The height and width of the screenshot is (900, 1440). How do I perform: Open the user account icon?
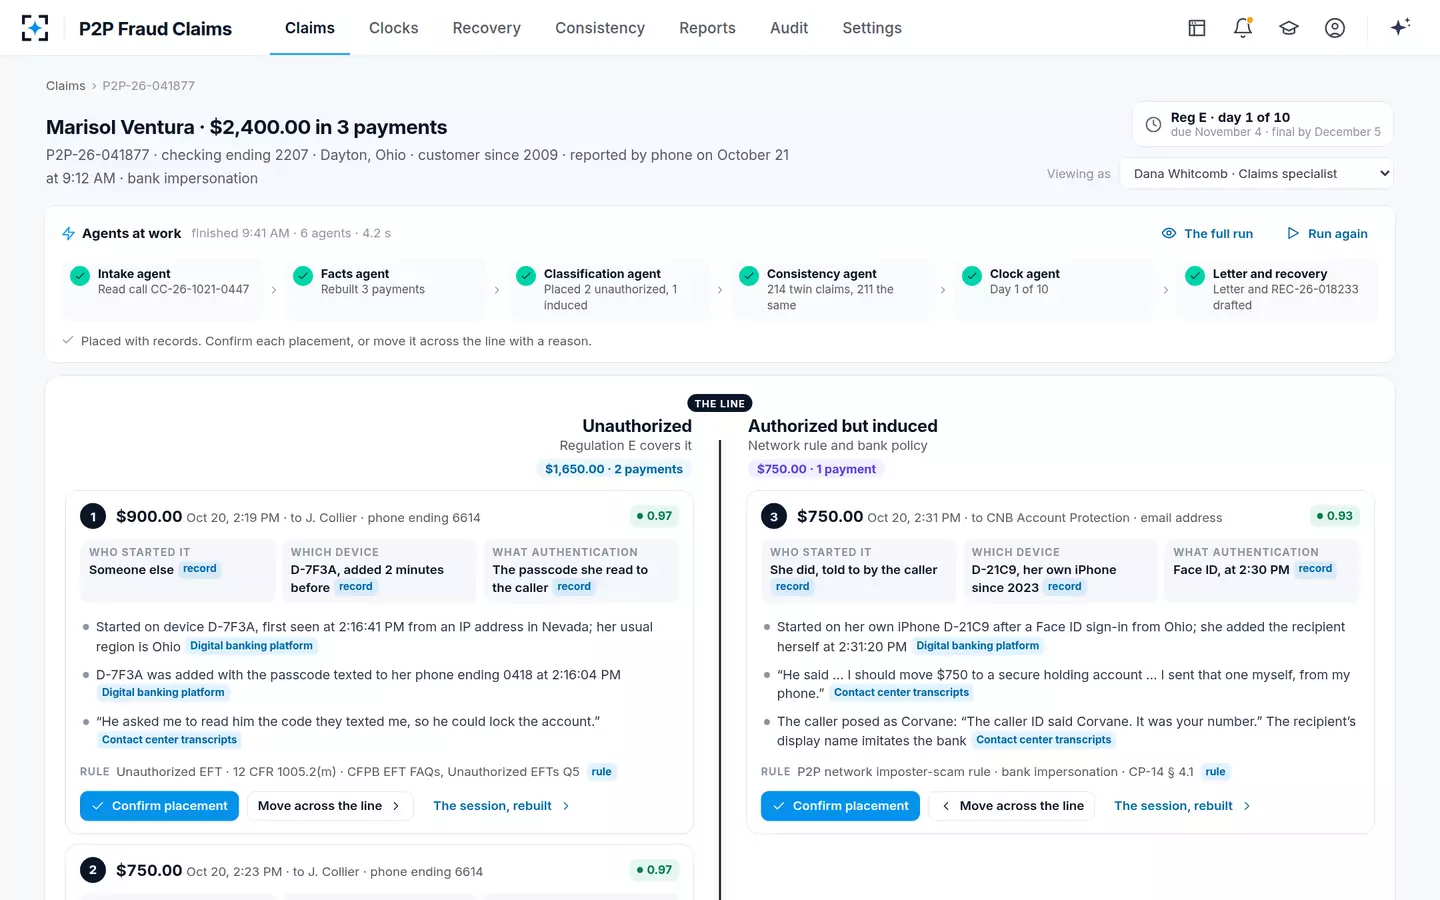point(1335,28)
